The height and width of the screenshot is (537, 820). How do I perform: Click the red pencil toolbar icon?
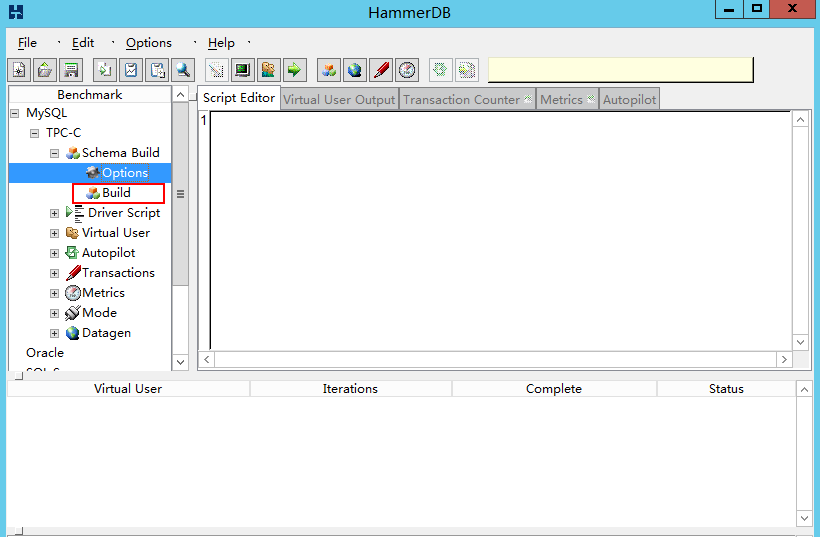pyautogui.click(x=381, y=70)
